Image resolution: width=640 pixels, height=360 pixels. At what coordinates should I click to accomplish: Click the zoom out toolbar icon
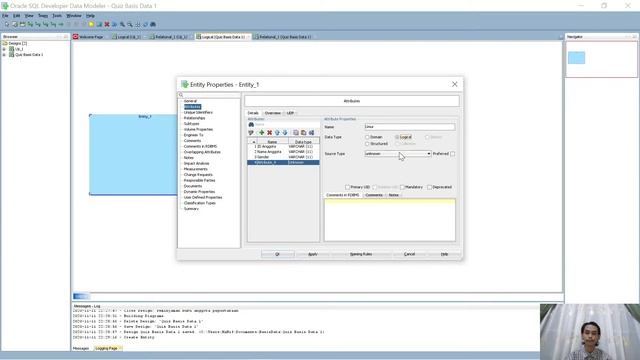(x=130, y=24)
